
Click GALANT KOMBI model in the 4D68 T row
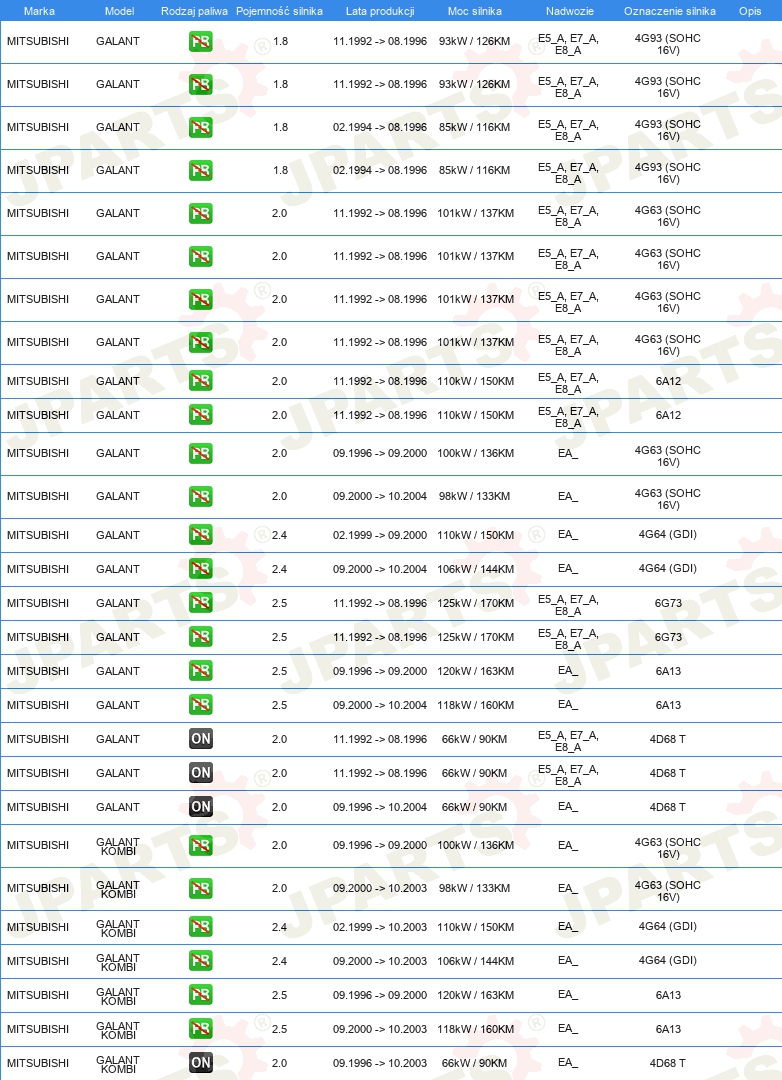tap(118, 1064)
